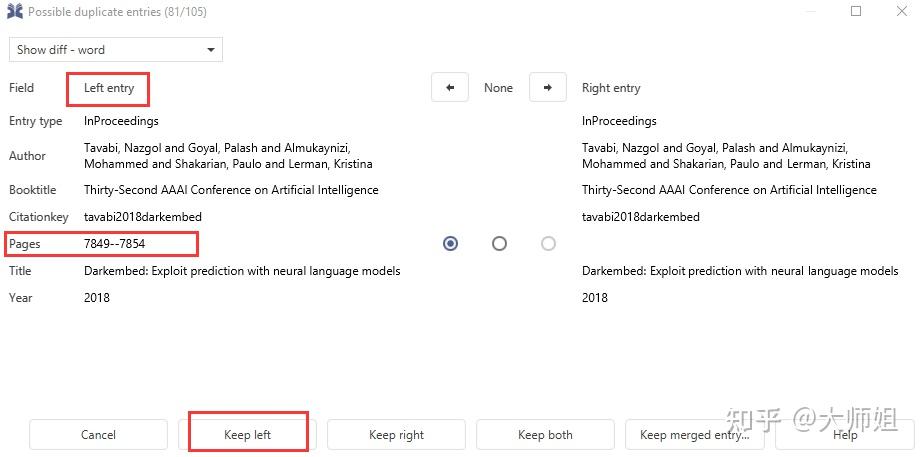Close the Possible duplicate entries window
The width and height of the screenshot is (922, 457).
(901, 12)
